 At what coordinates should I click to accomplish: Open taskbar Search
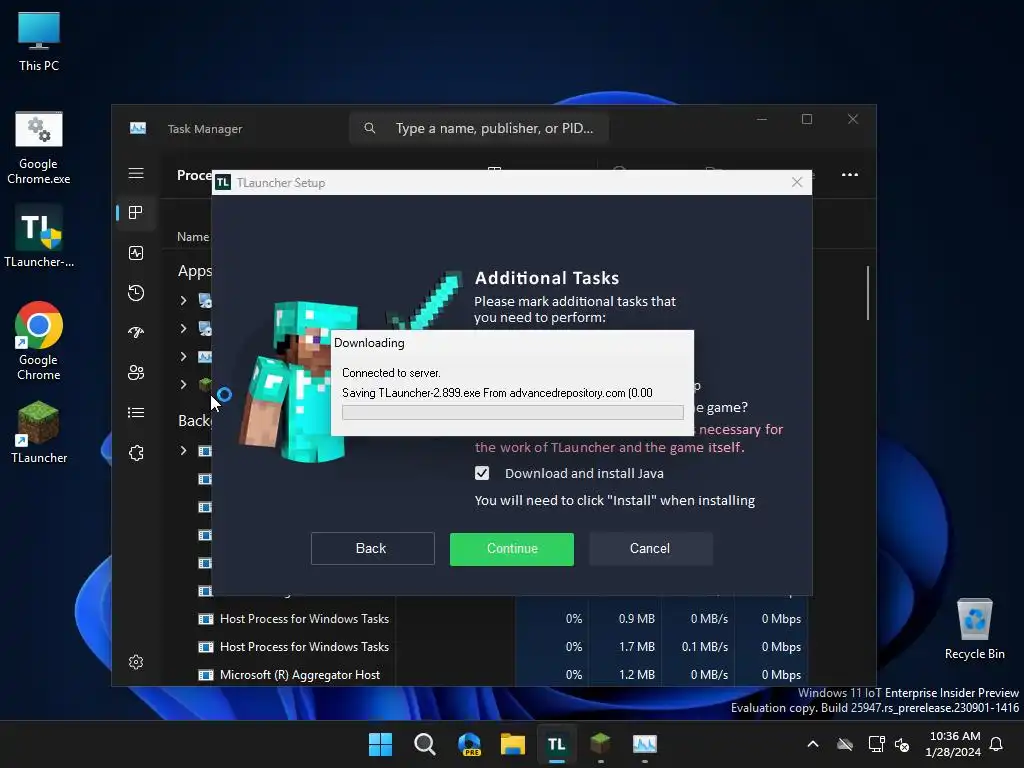pyautogui.click(x=424, y=744)
